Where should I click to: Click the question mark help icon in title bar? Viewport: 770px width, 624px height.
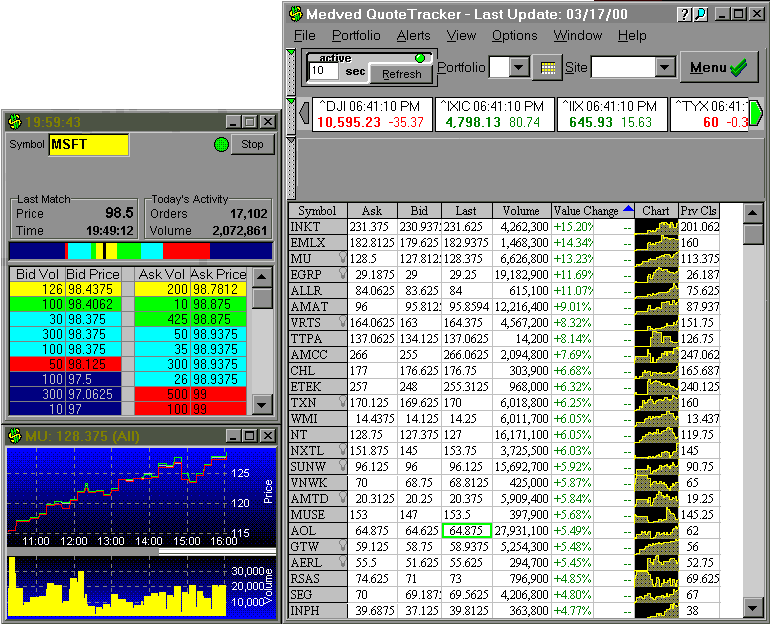(x=684, y=14)
